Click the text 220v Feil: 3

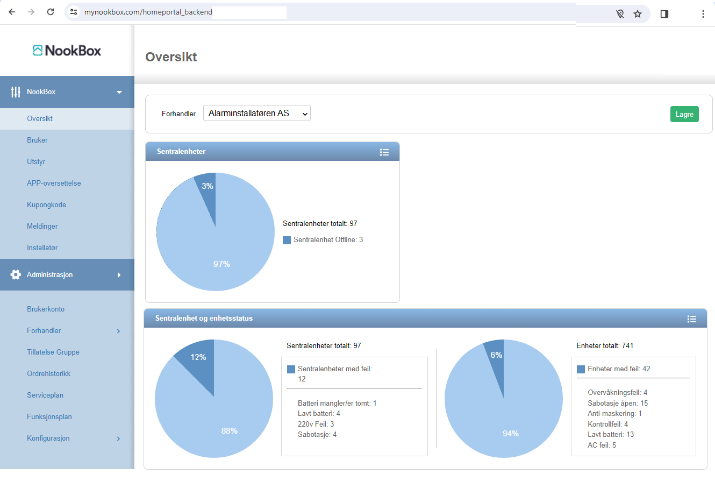tap(316, 424)
